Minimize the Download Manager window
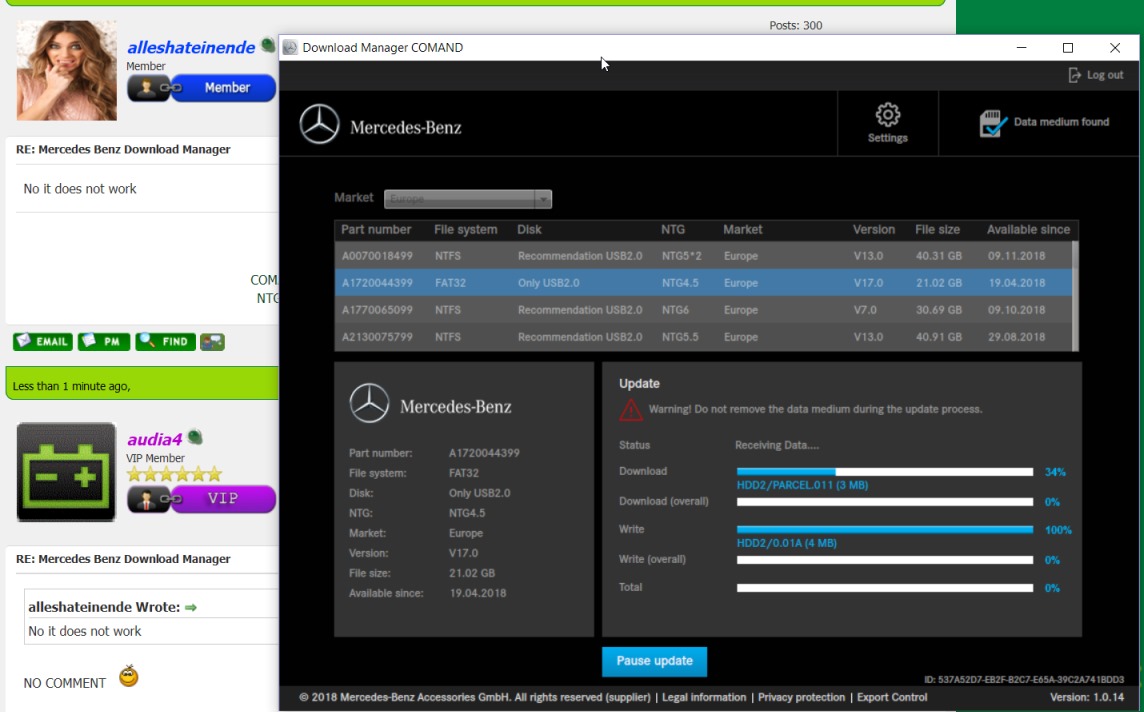The width and height of the screenshot is (1144, 712). pos(1021,47)
